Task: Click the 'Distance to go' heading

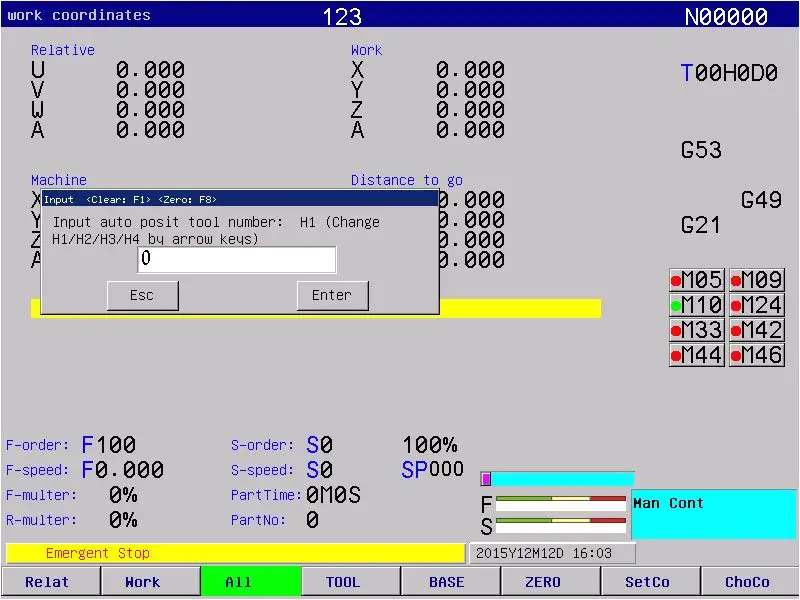Action: pos(407,180)
